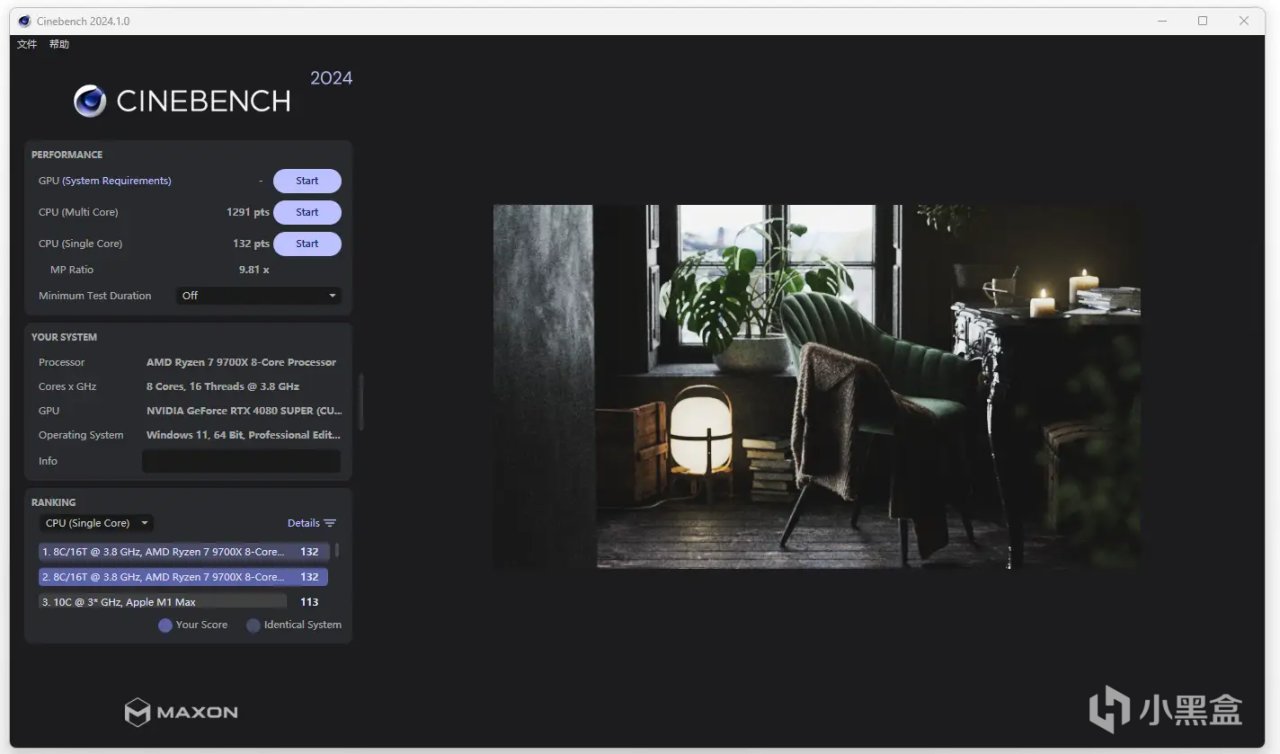The image size is (1280, 754).
Task: Click the 132 pts single core score
Action: point(251,244)
